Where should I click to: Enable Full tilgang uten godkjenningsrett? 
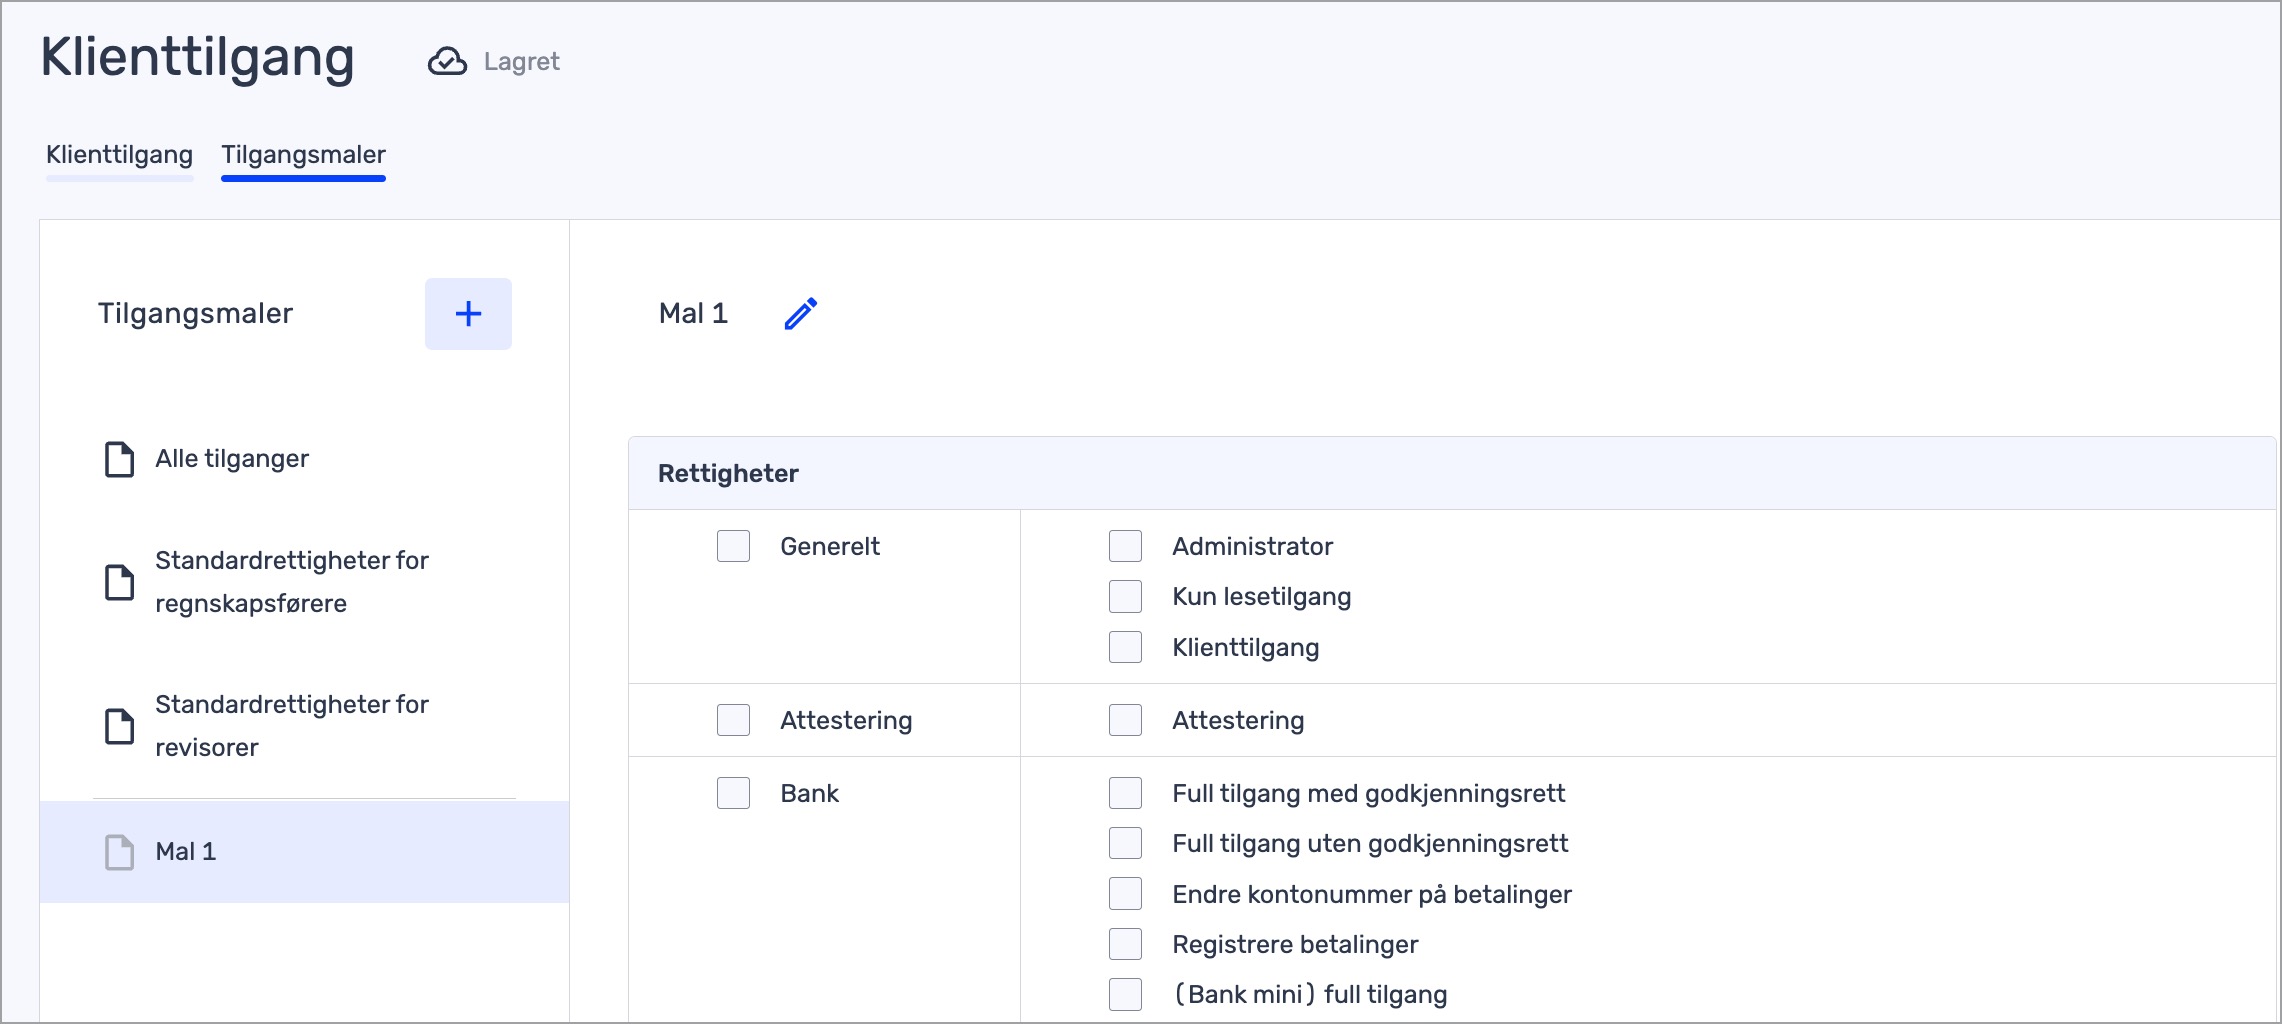coord(1125,843)
